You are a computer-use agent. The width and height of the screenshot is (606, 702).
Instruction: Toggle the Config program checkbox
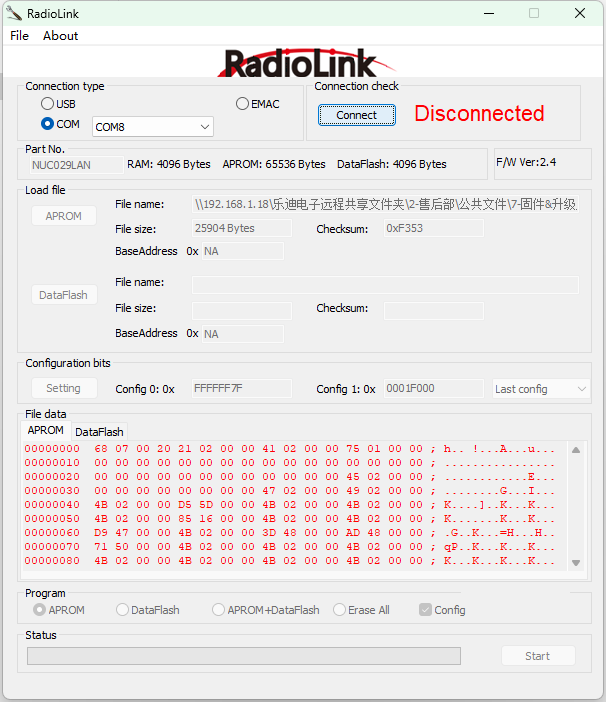click(x=426, y=610)
